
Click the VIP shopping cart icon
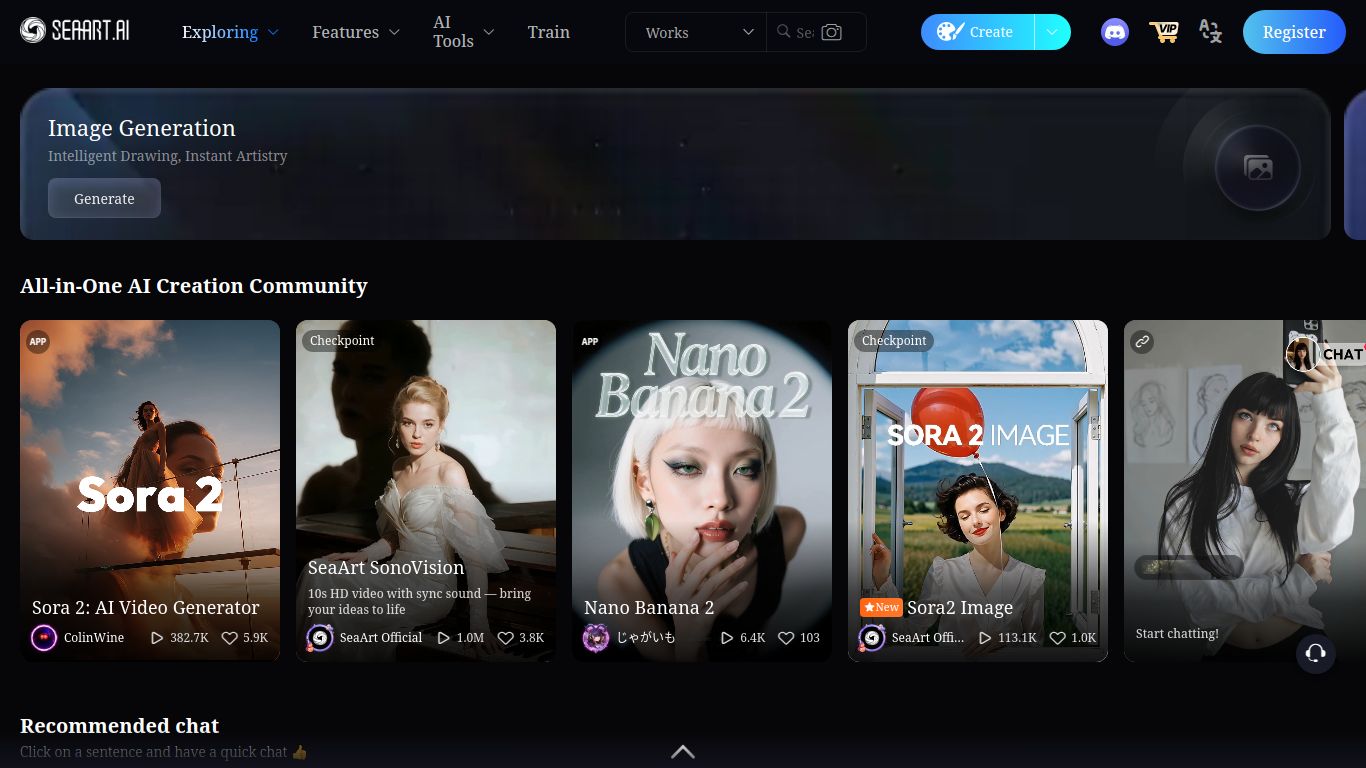[1163, 32]
